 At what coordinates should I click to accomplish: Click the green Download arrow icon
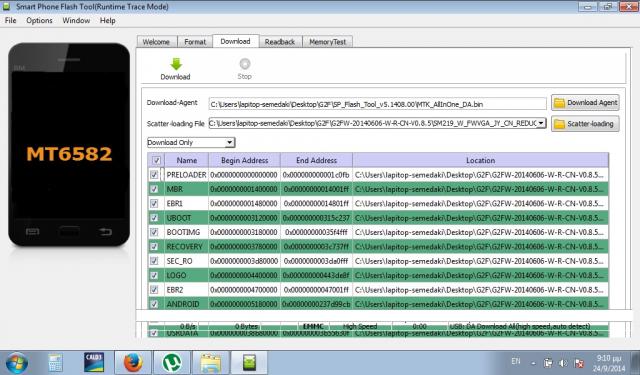[176, 64]
